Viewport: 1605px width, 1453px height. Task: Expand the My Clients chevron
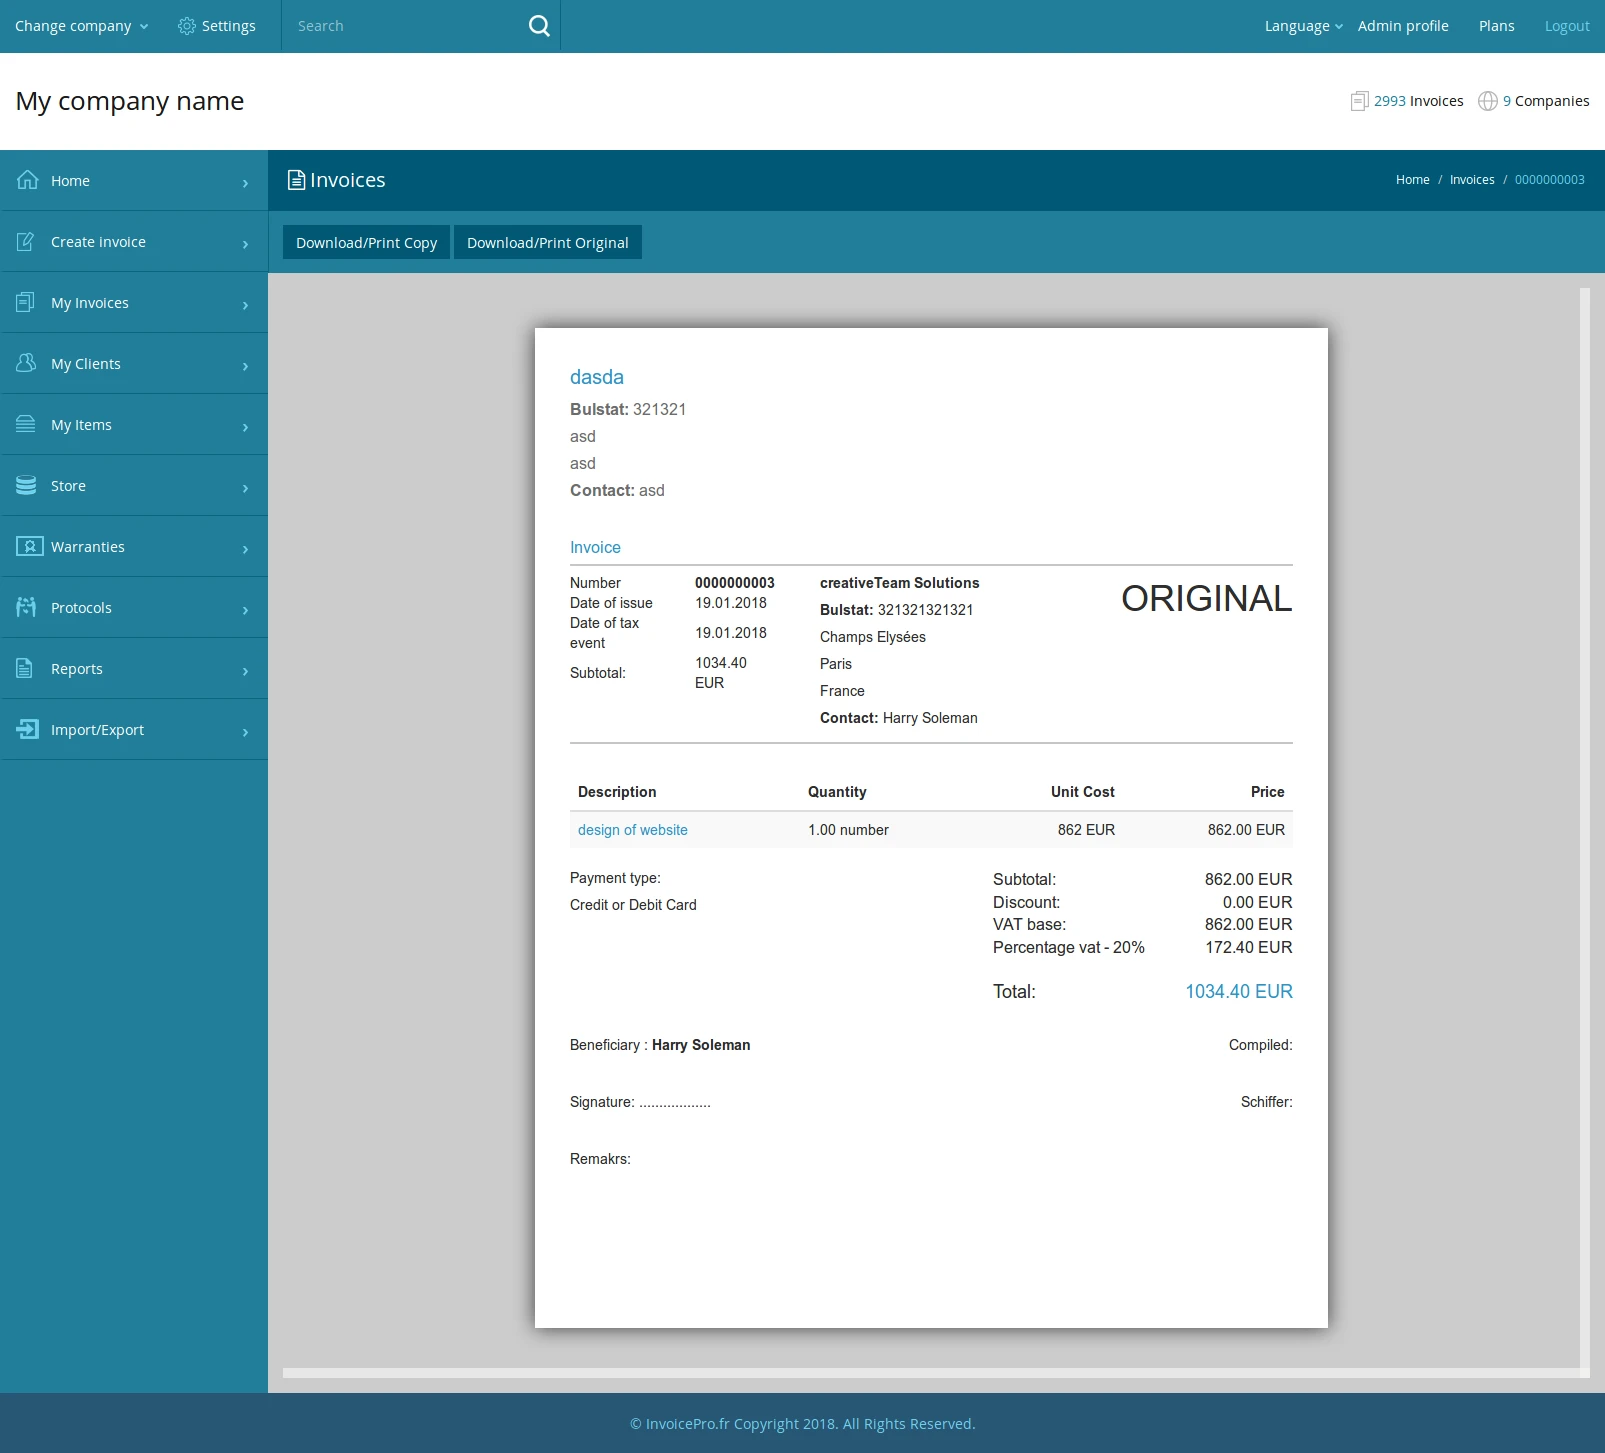[245, 366]
